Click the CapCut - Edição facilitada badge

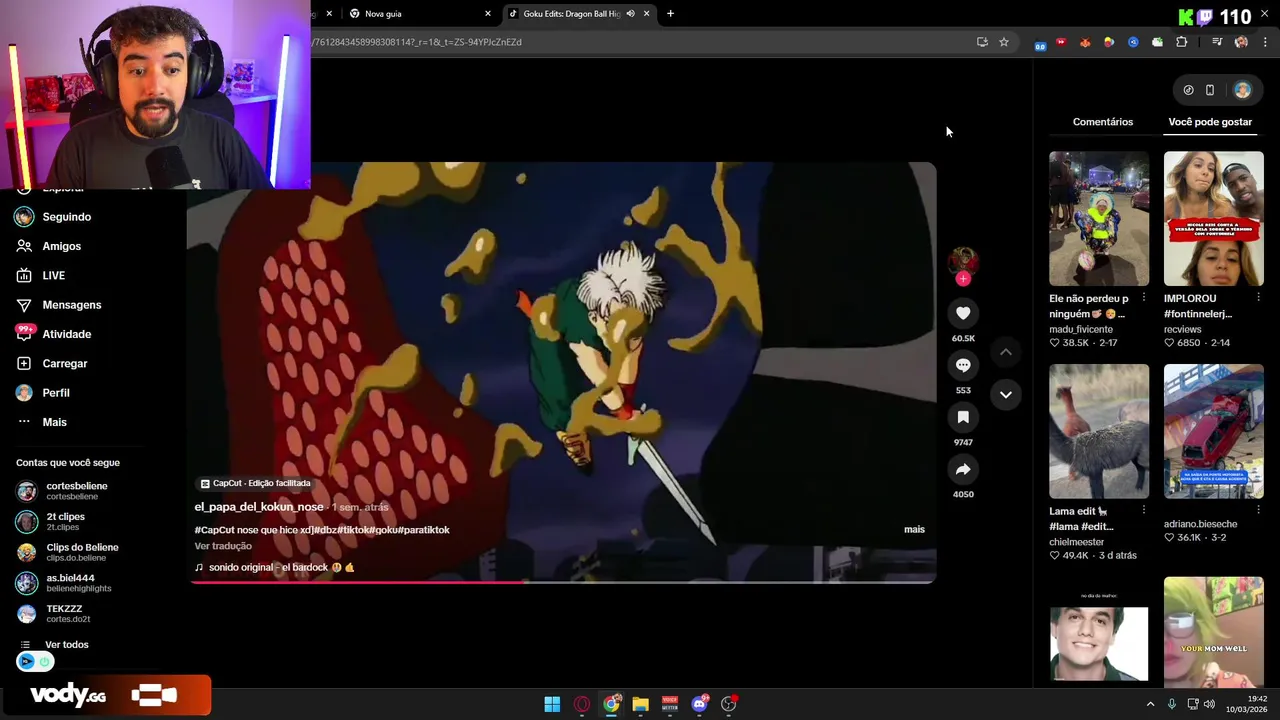(x=256, y=483)
